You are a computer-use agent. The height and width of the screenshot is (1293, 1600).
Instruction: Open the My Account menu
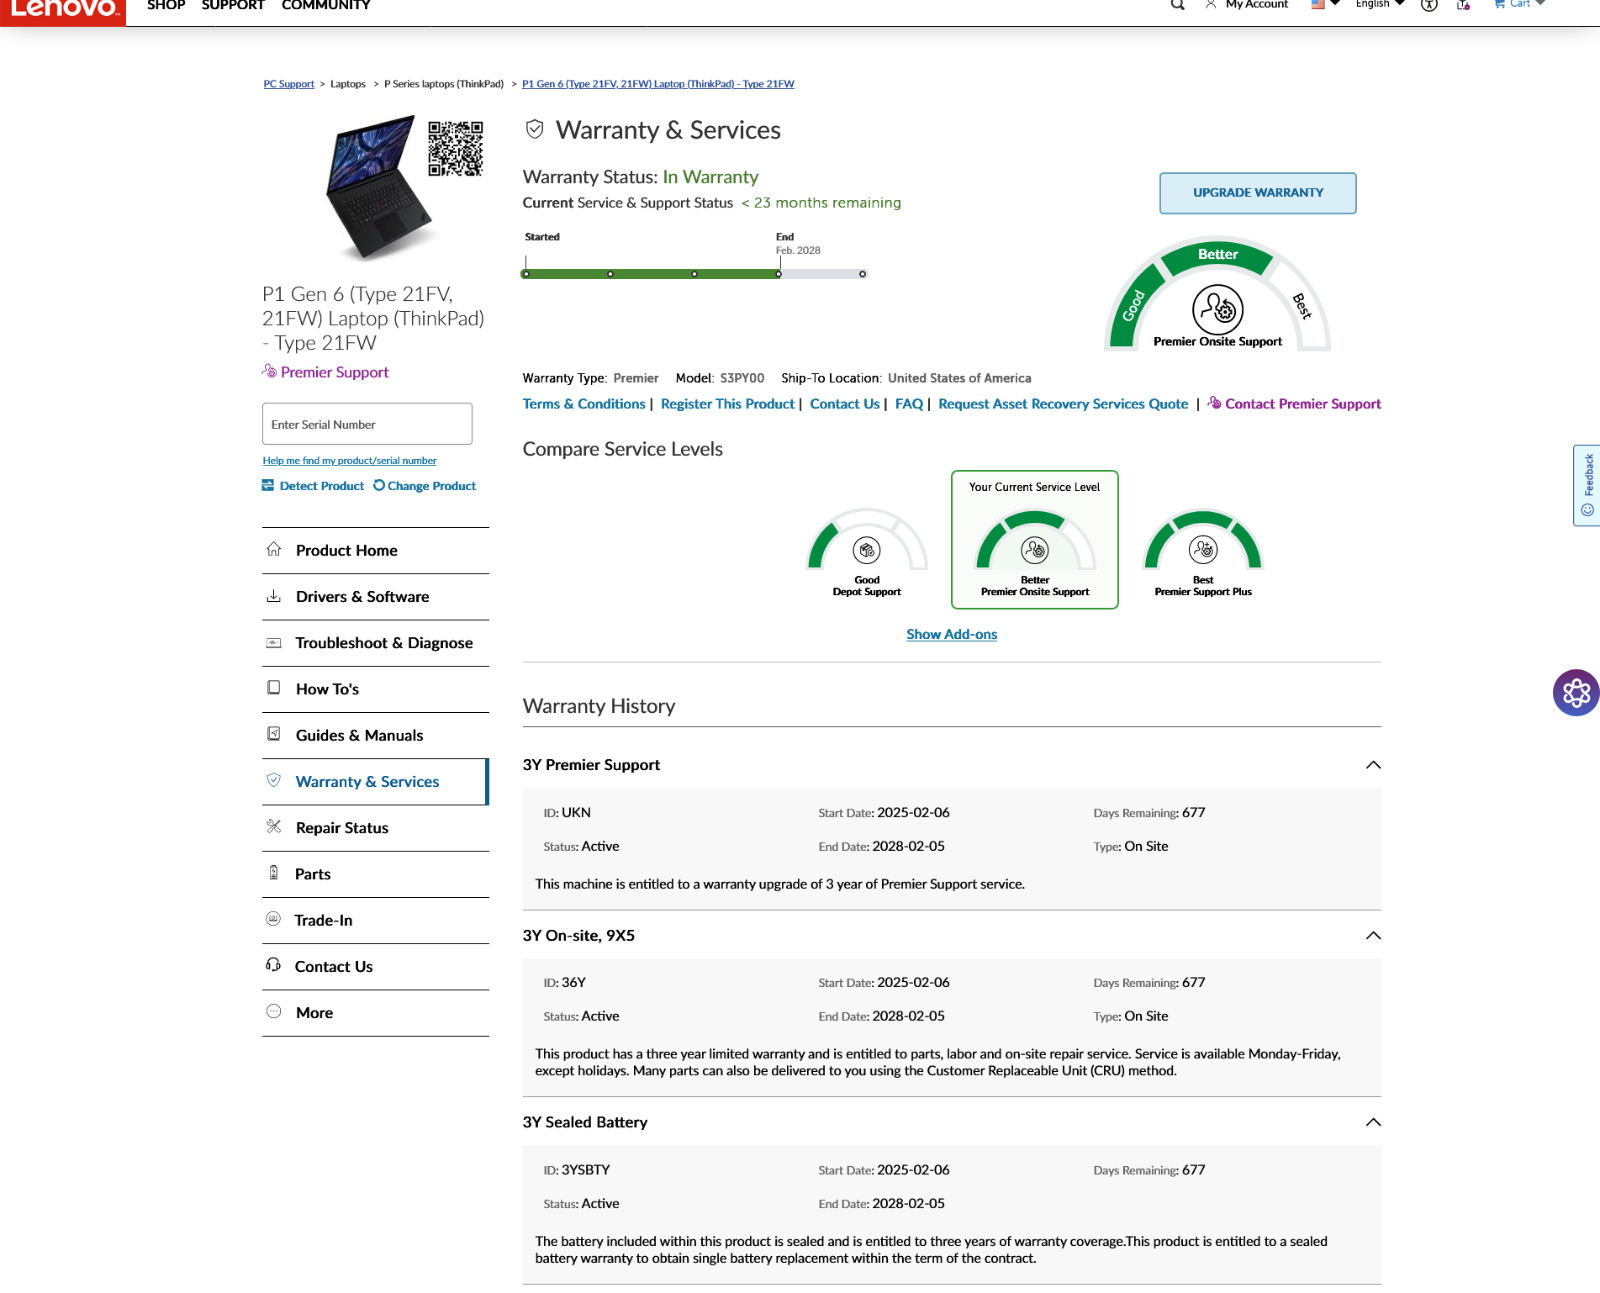[x=1246, y=5]
